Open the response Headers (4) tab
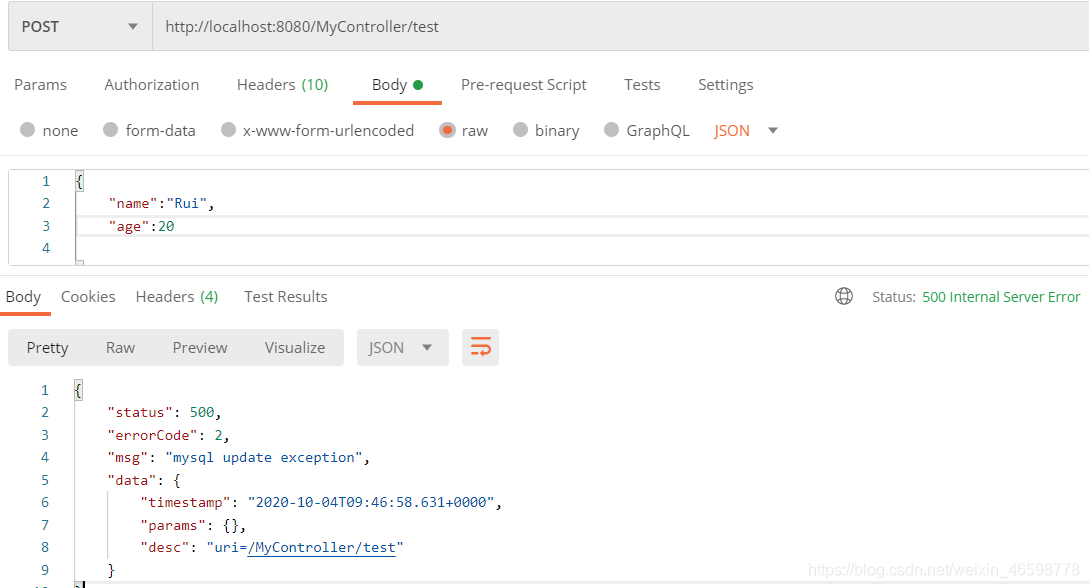This screenshot has height=588, width=1089. [x=176, y=296]
